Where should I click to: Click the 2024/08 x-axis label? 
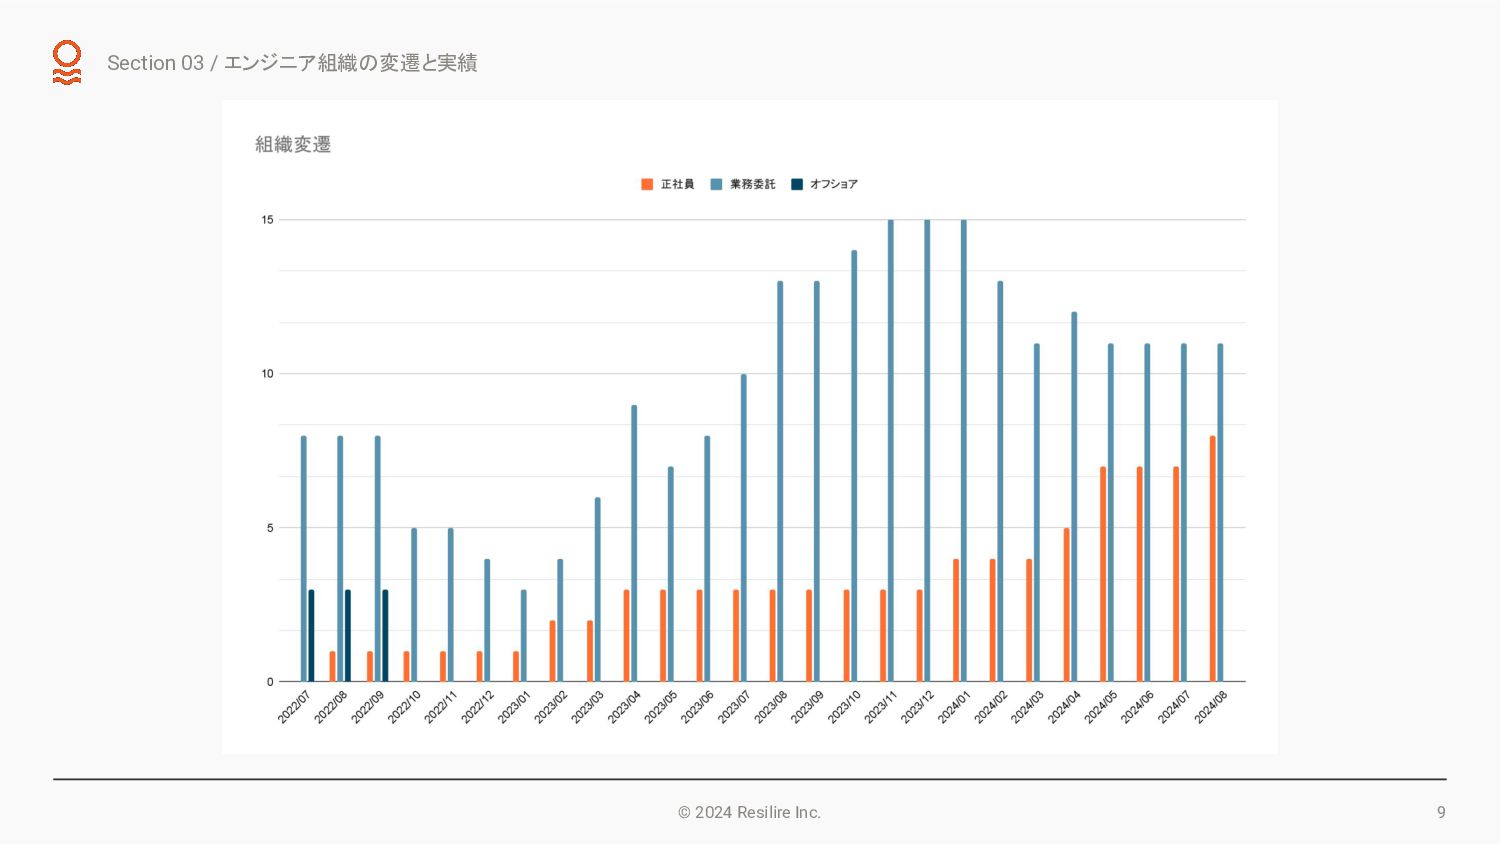tap(1211, 707)
